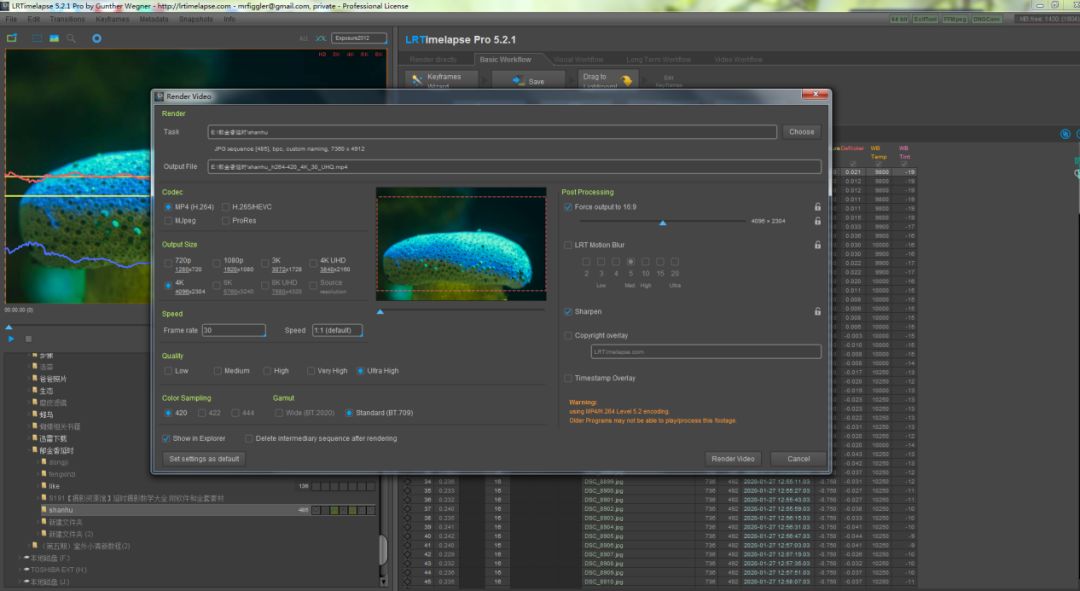
Task: Pick the 1080p output size
Action: pyautogui.click(x=216, y=263)
